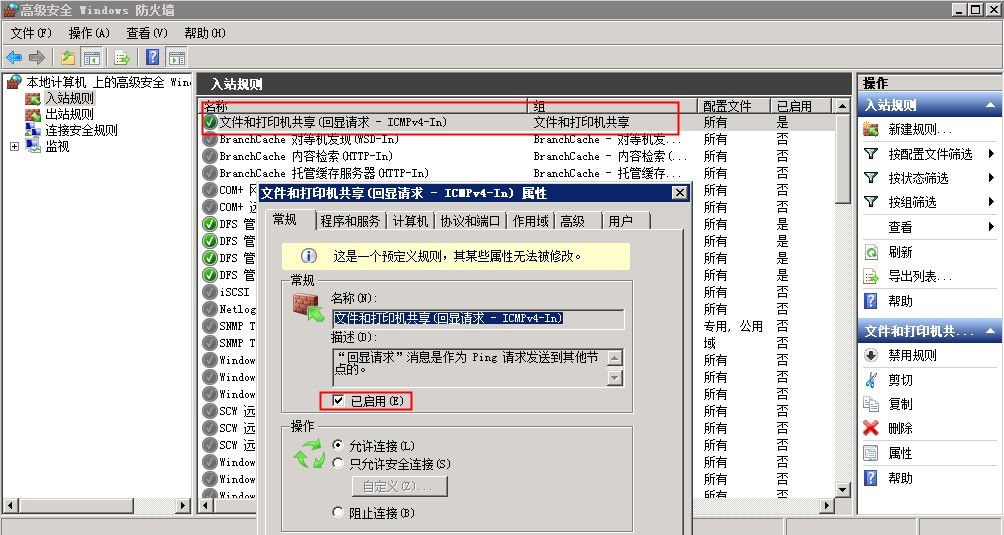Viewport: 1004px width, 535px height.
Task: Click the Up one level folder icon
Action: pos(67,58)
